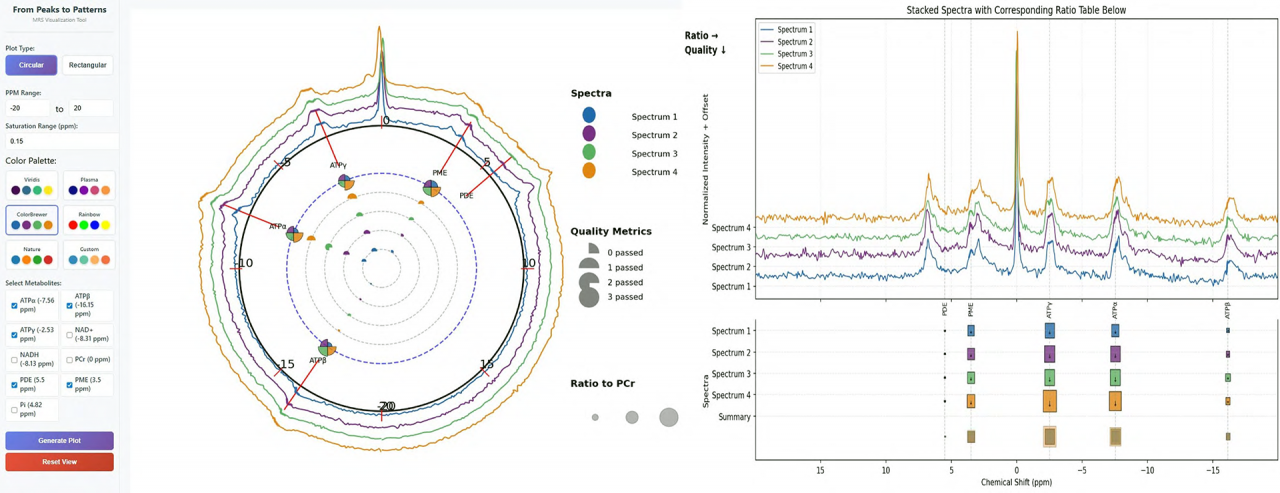Screen dimensions: 1280x493
Task: Click the '3 passed' quality metrics glyph
Action: (x=589, y=297)
